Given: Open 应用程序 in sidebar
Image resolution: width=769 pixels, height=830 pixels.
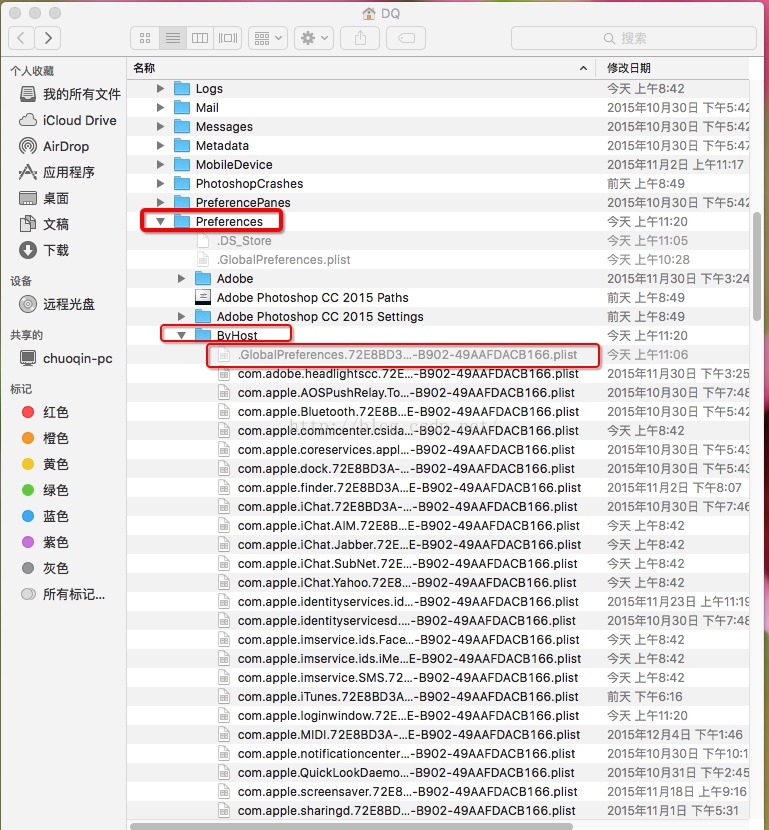Looking at the screenshot, I should point(57,172).
